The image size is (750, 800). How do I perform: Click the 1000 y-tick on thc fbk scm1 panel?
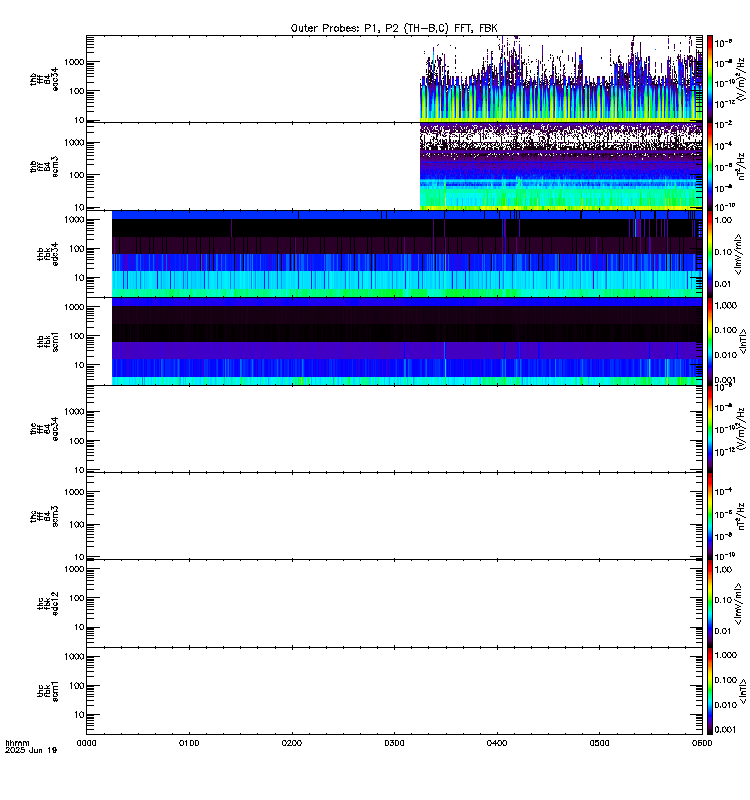pos(74,657)
